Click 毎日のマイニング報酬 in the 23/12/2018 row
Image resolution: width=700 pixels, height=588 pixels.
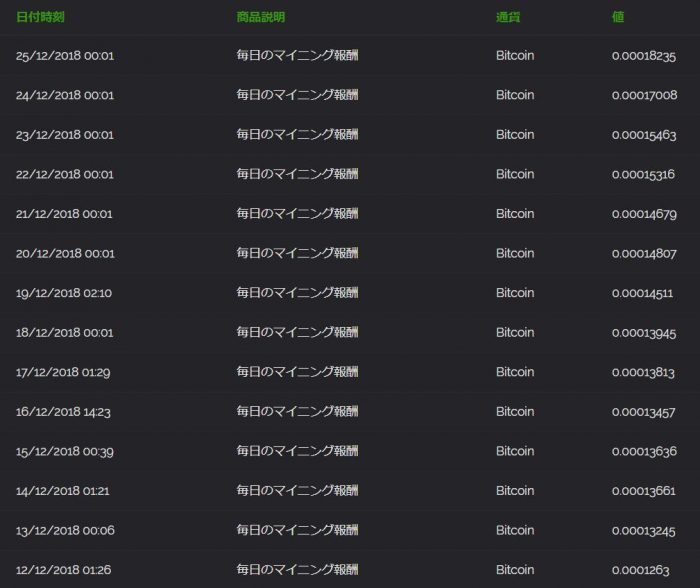(x=297, y=134)
